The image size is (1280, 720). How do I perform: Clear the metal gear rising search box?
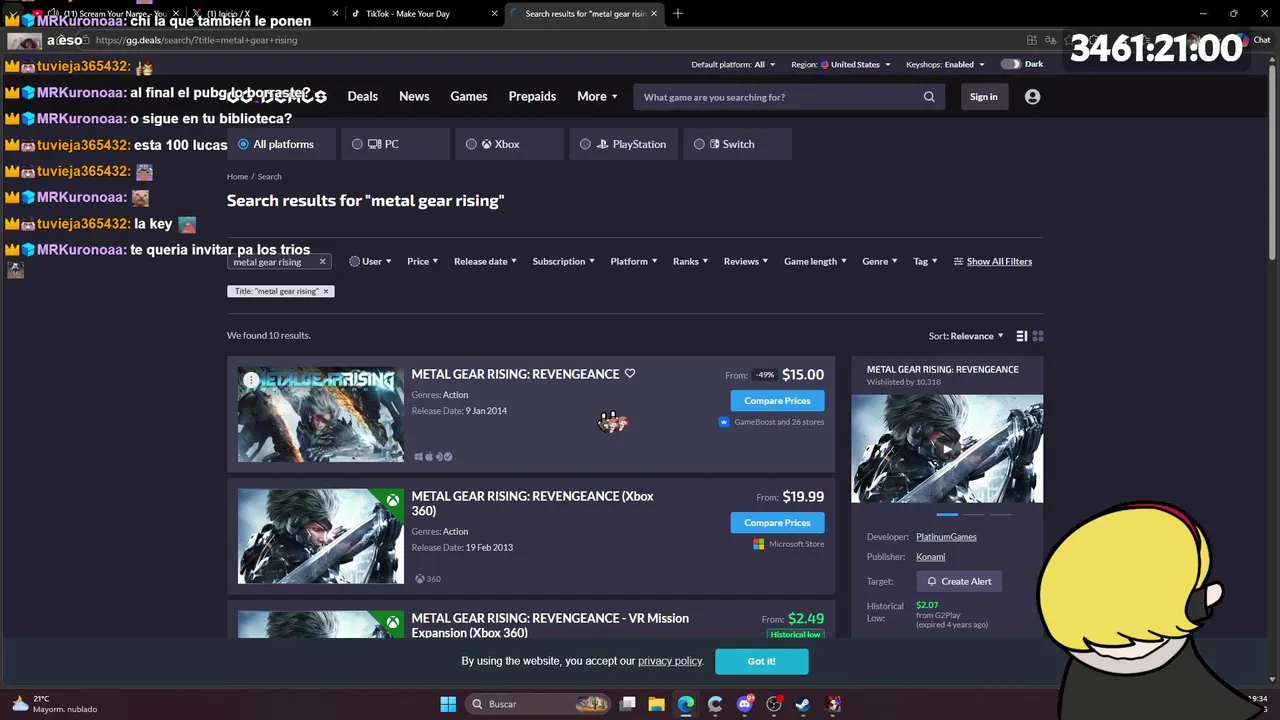point(322,262)
